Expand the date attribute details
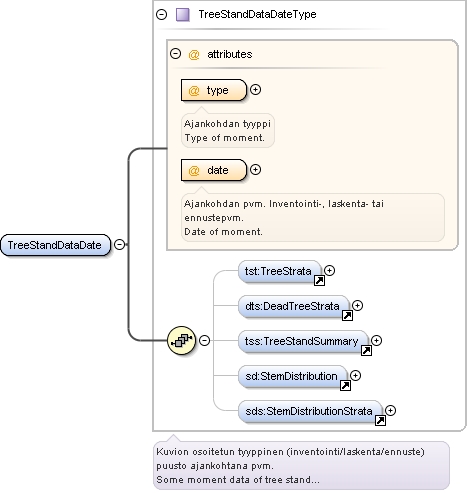Viewport: 468px width, 493px height. pos(255,170)
